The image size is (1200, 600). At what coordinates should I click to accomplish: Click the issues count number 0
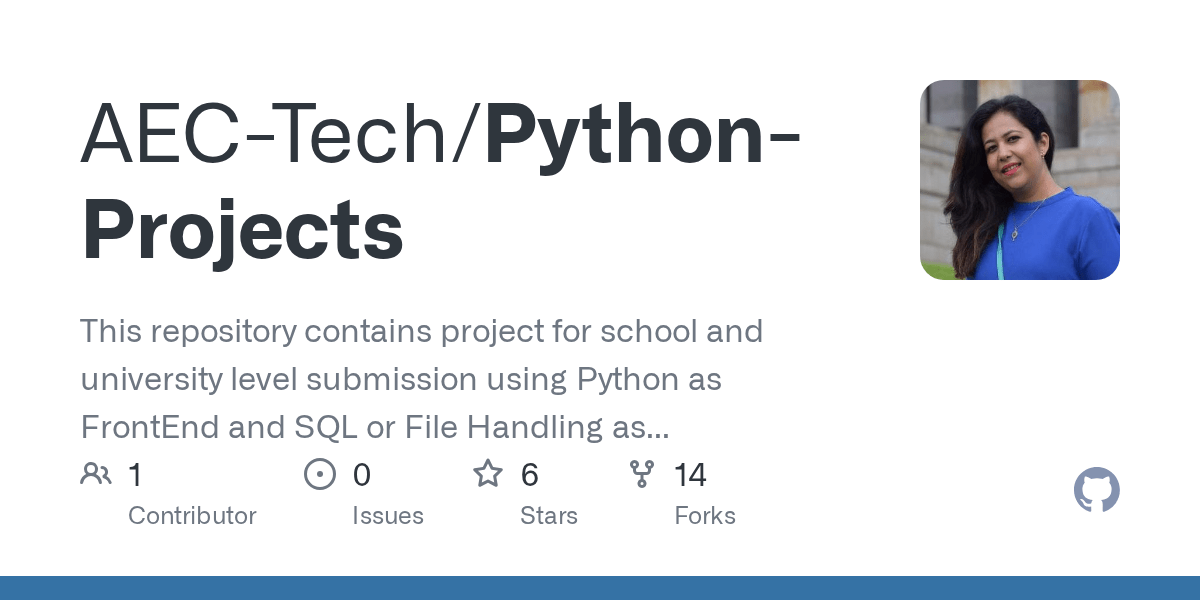[362, 475]
